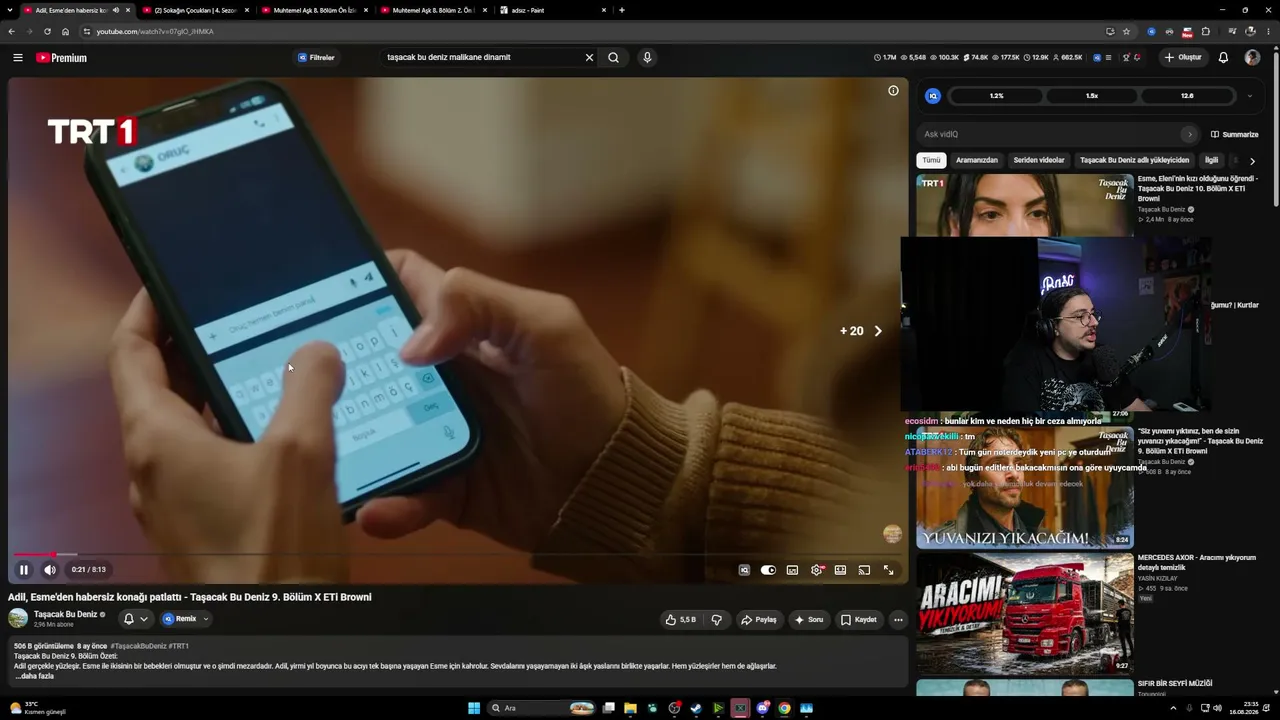Open the Taşacak Bu Deniz channel name
This screenshot has height=720, width=1280.
(65, 614)
